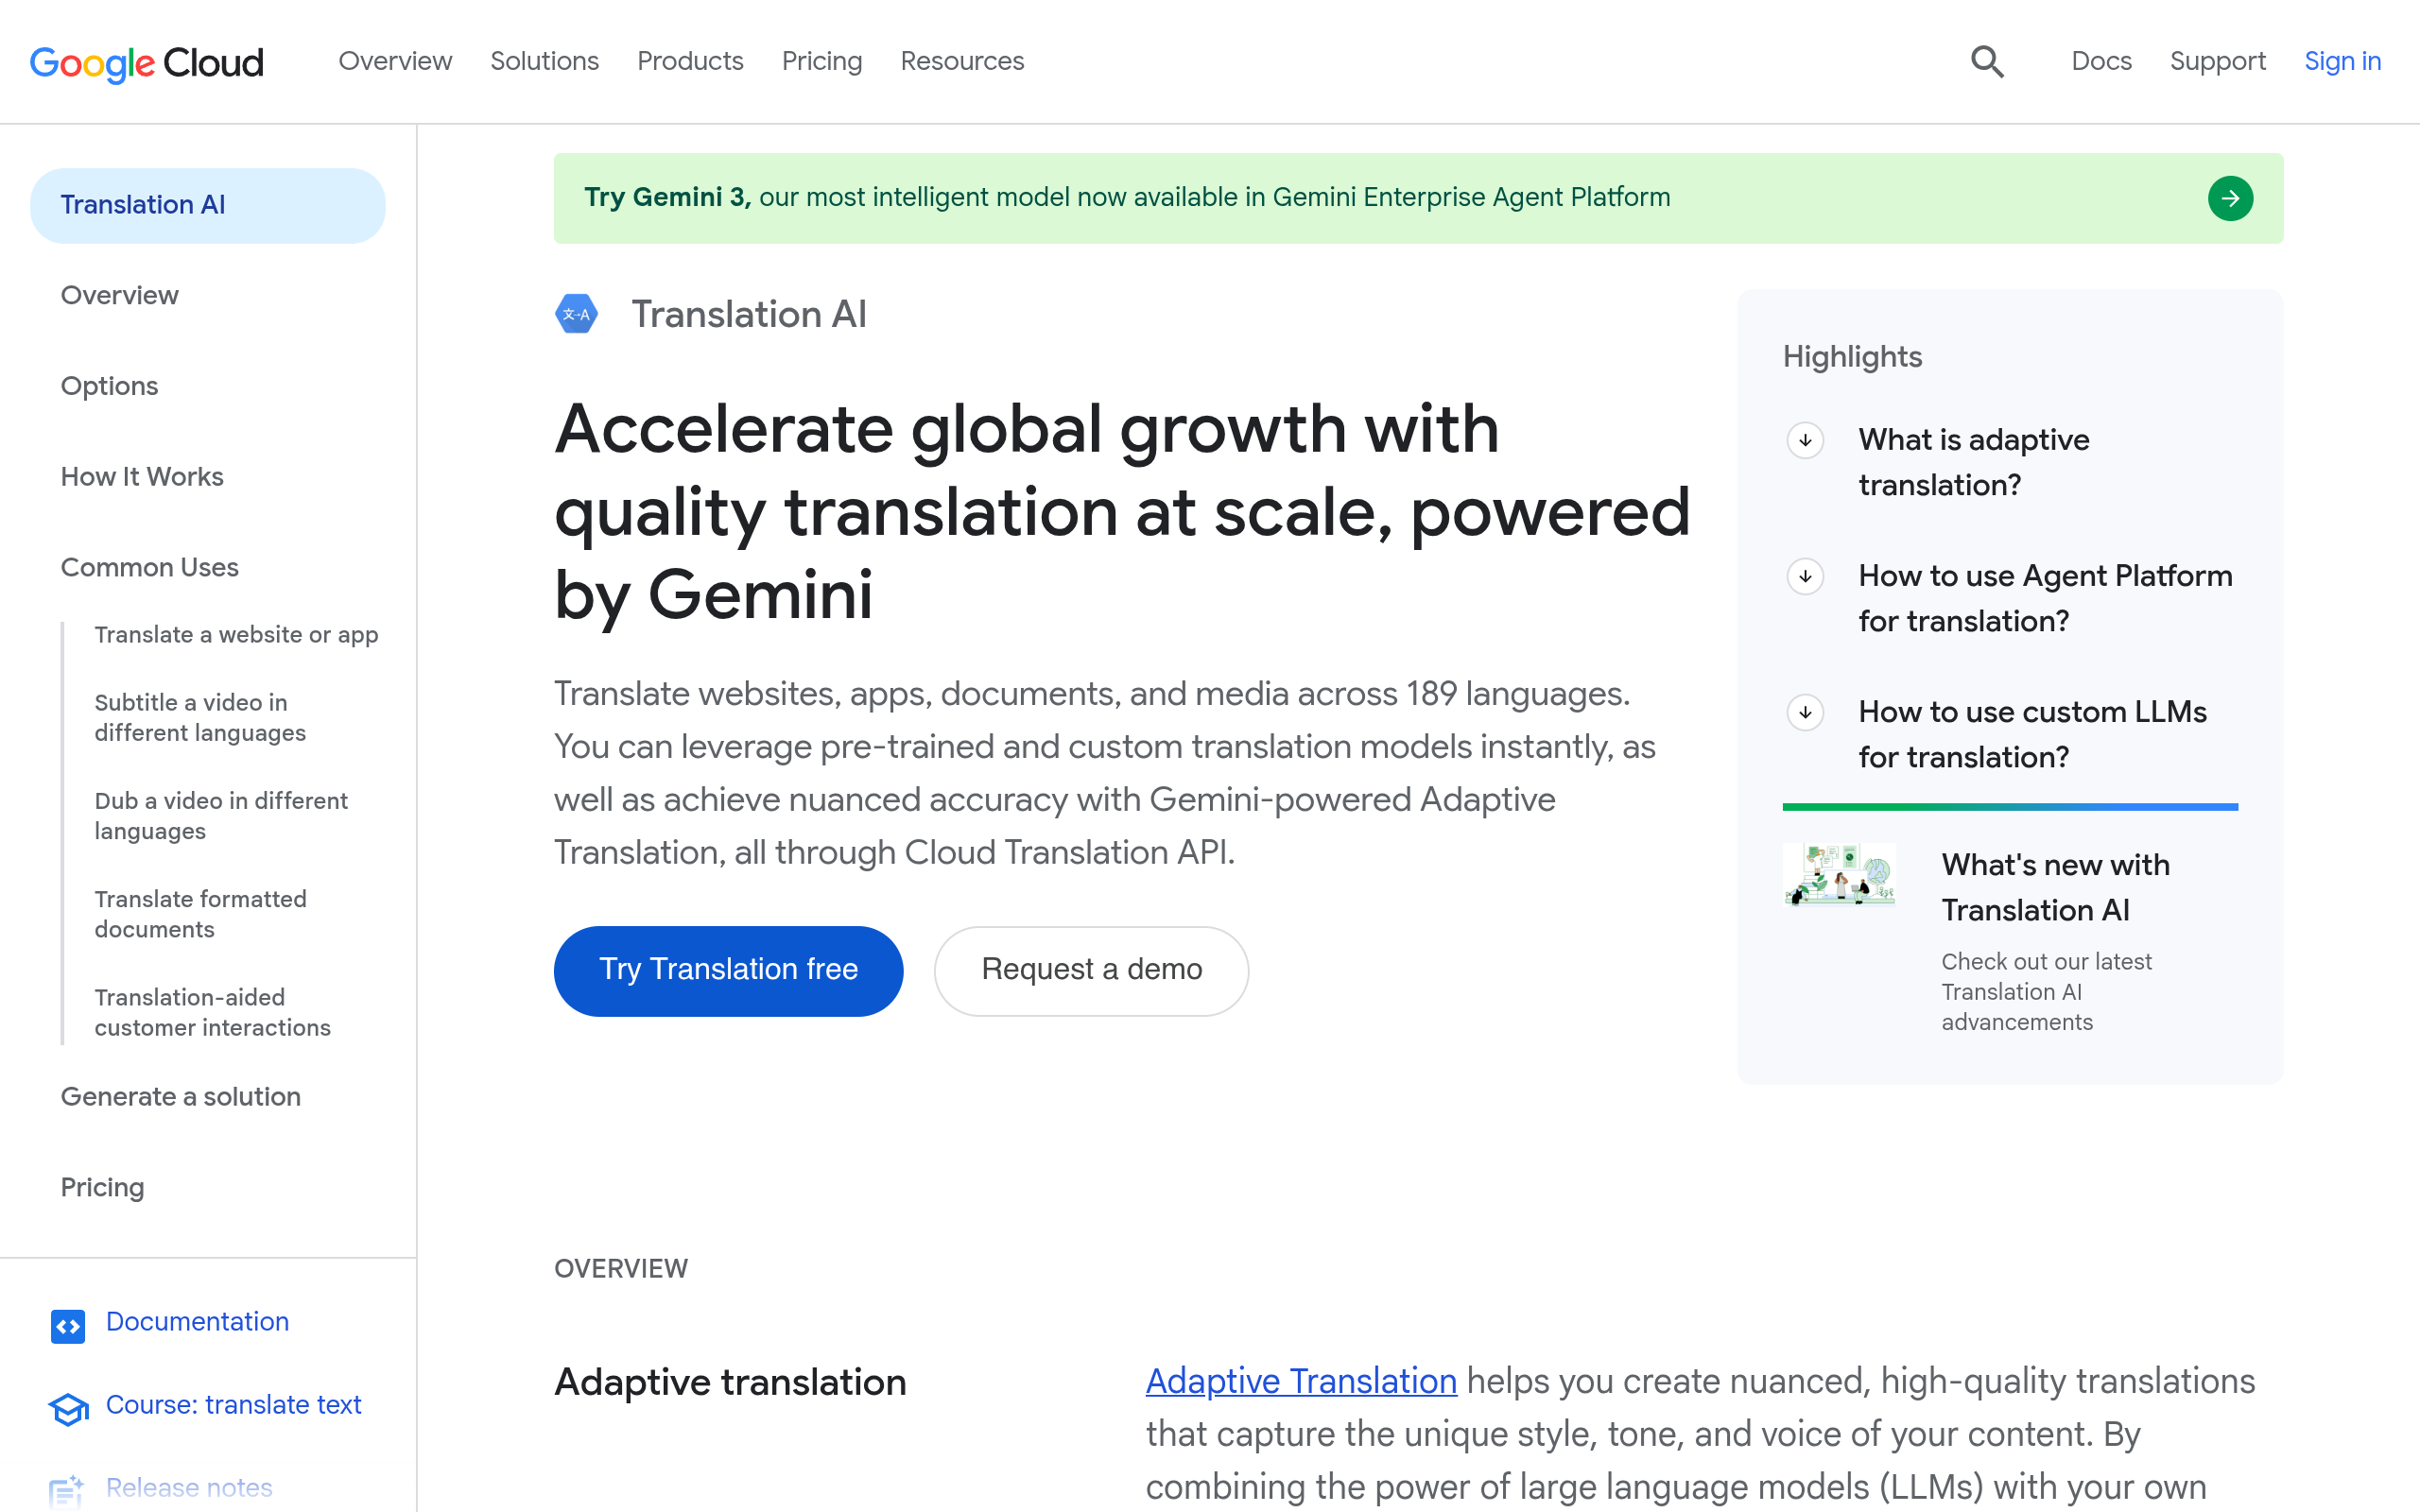Screen dimensions: 2420x1512
Task: Click the Translation AI hexagon product icon
Action: pos(577,314)
